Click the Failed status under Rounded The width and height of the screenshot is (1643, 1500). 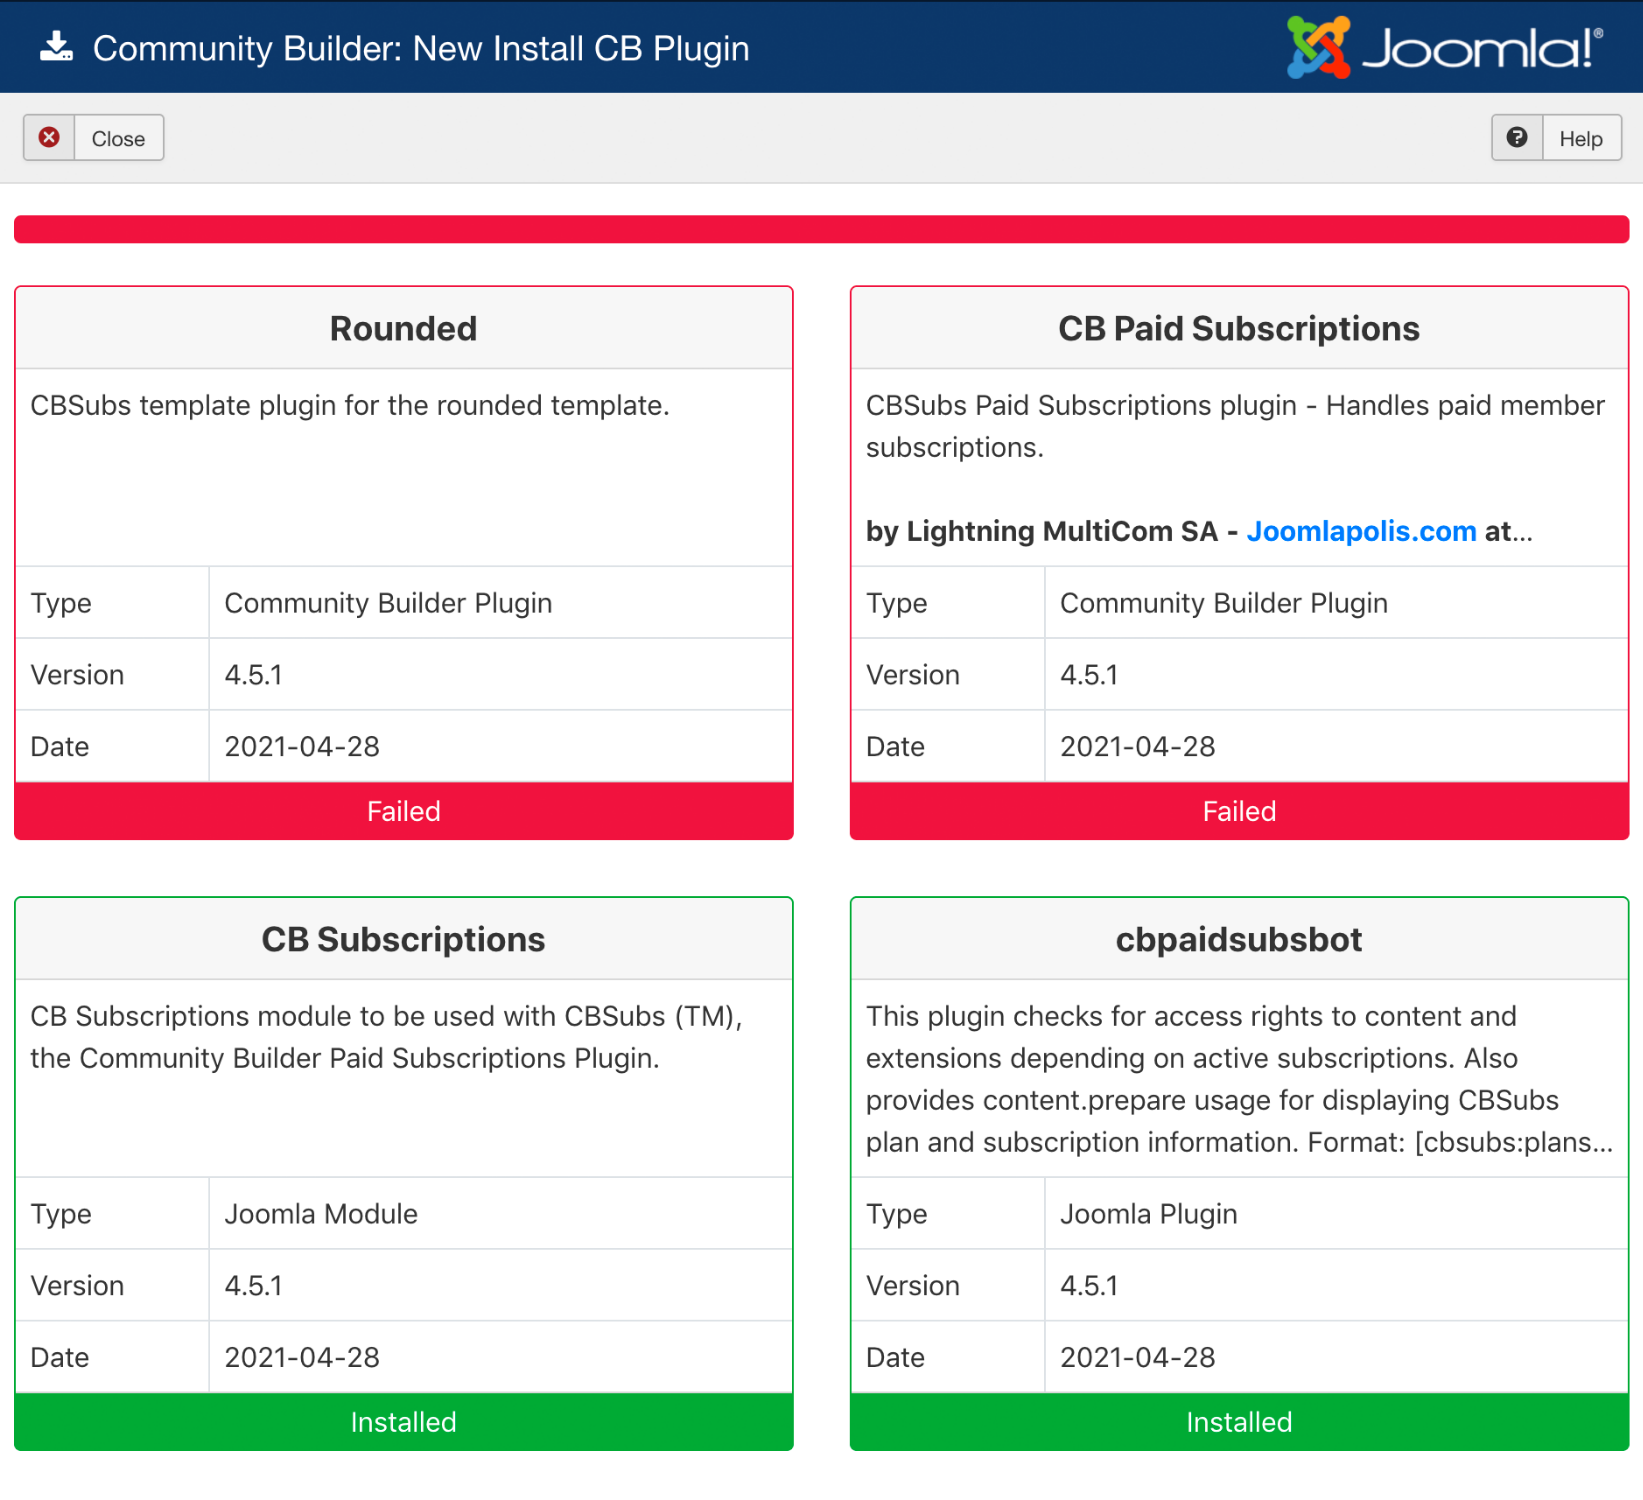403,811
